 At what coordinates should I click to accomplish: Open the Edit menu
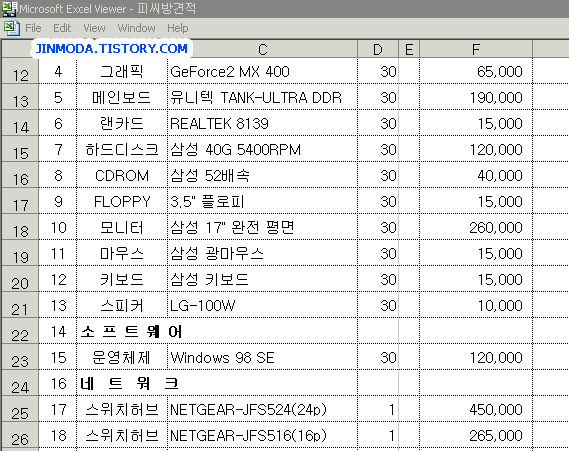click(62, 28)
